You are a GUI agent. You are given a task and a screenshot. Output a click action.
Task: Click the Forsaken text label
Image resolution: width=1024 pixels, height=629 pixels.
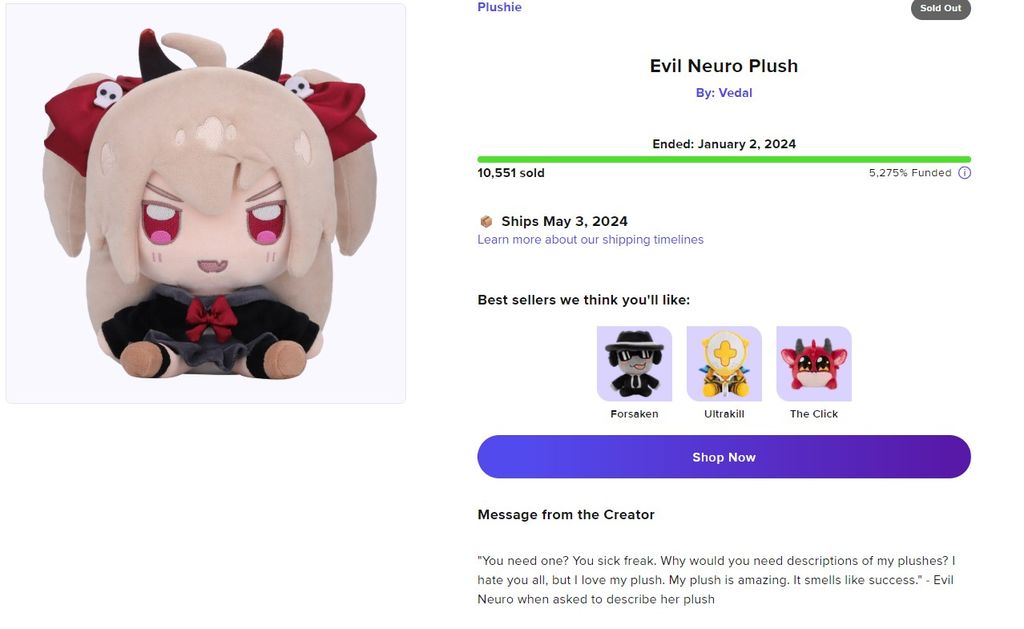tap(634, 414)
